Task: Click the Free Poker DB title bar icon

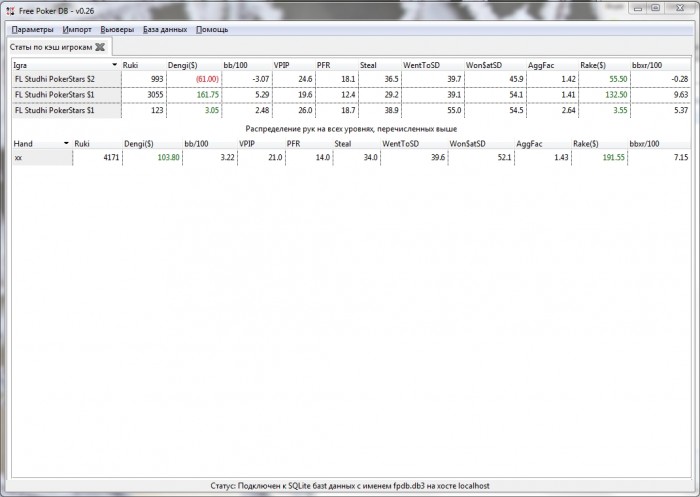Action: coord(10,11)
